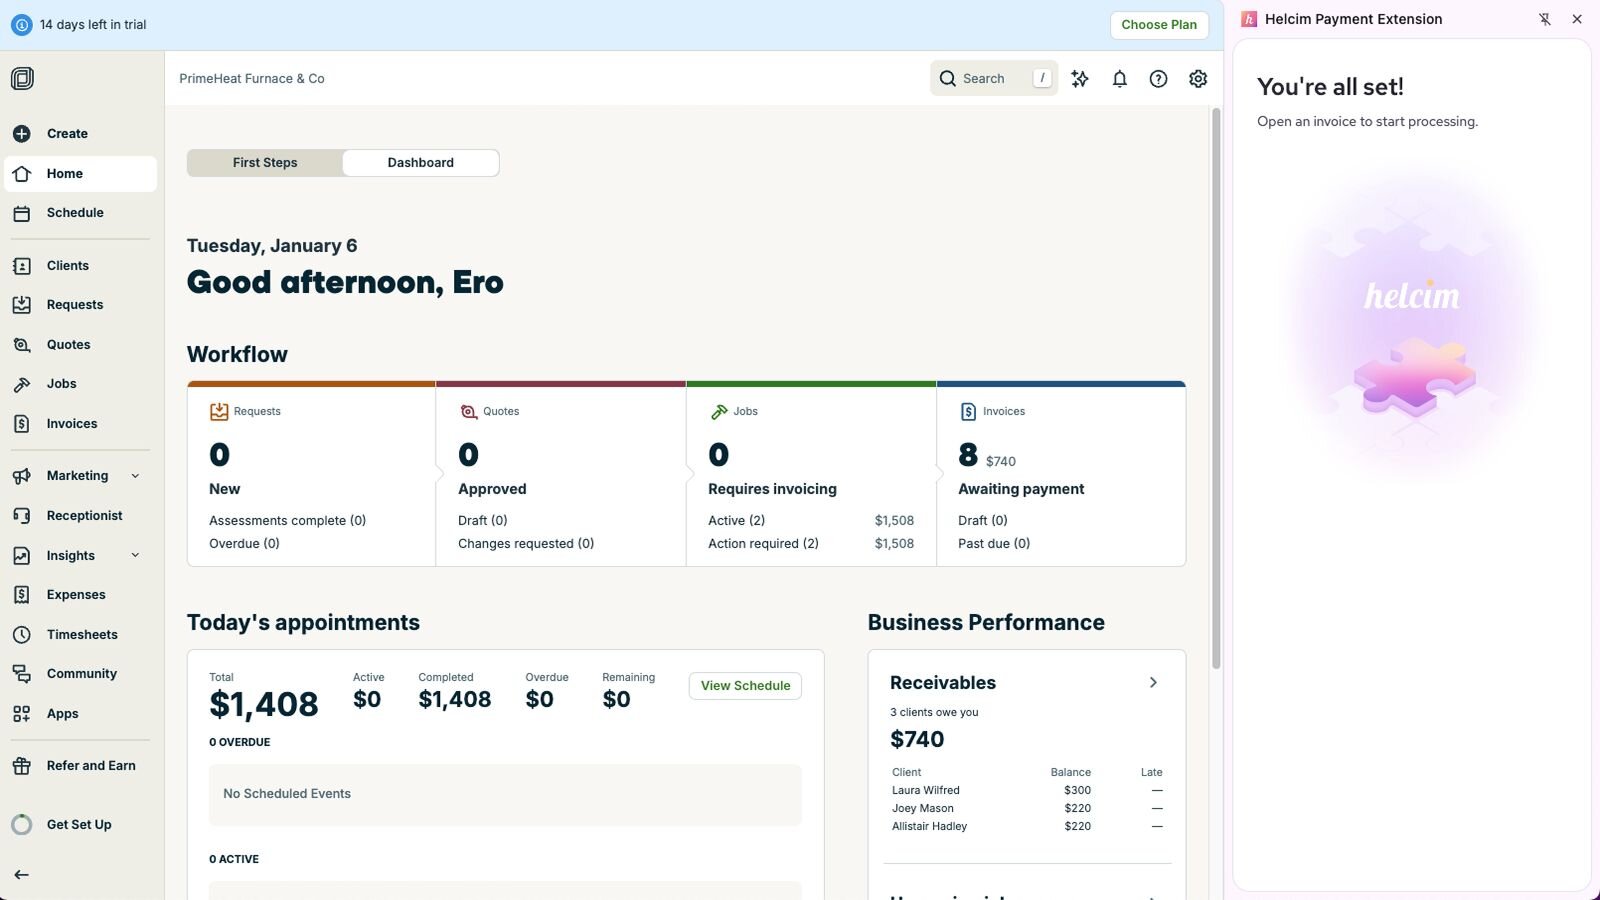Open settings gear icon in header

click(x=1198, y=79)
